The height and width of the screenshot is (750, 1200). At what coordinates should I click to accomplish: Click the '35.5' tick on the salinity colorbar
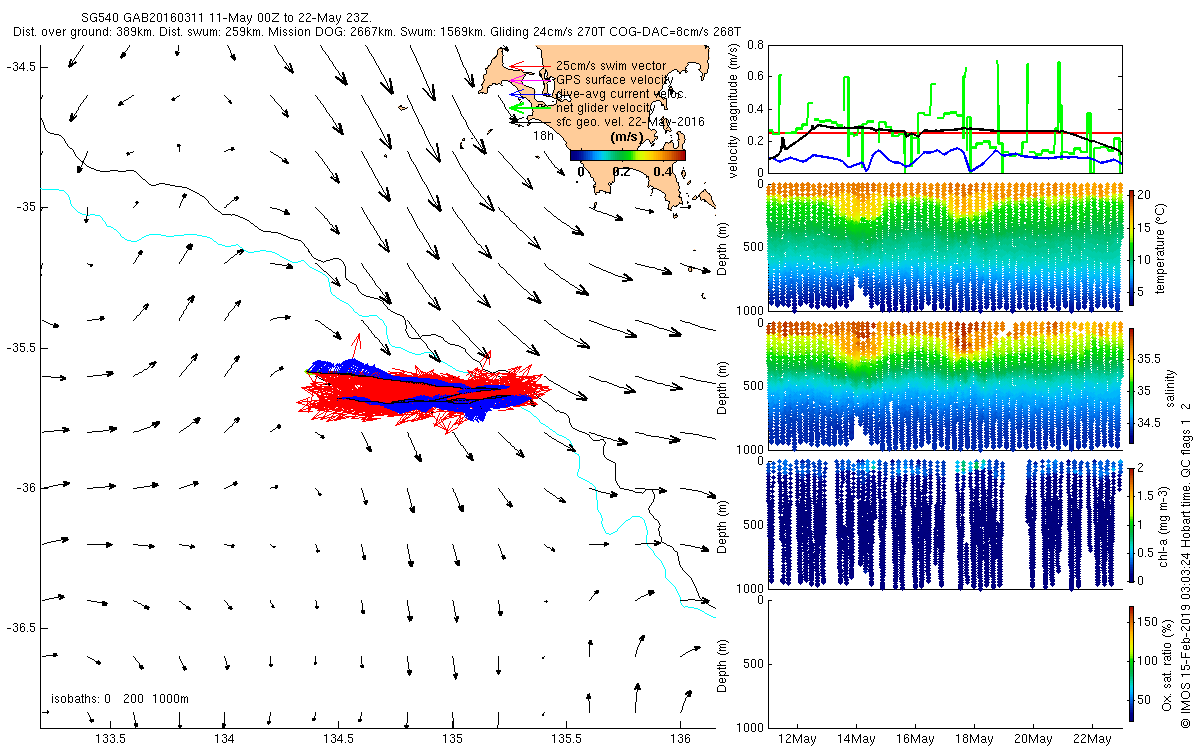tap(1151, 357)
